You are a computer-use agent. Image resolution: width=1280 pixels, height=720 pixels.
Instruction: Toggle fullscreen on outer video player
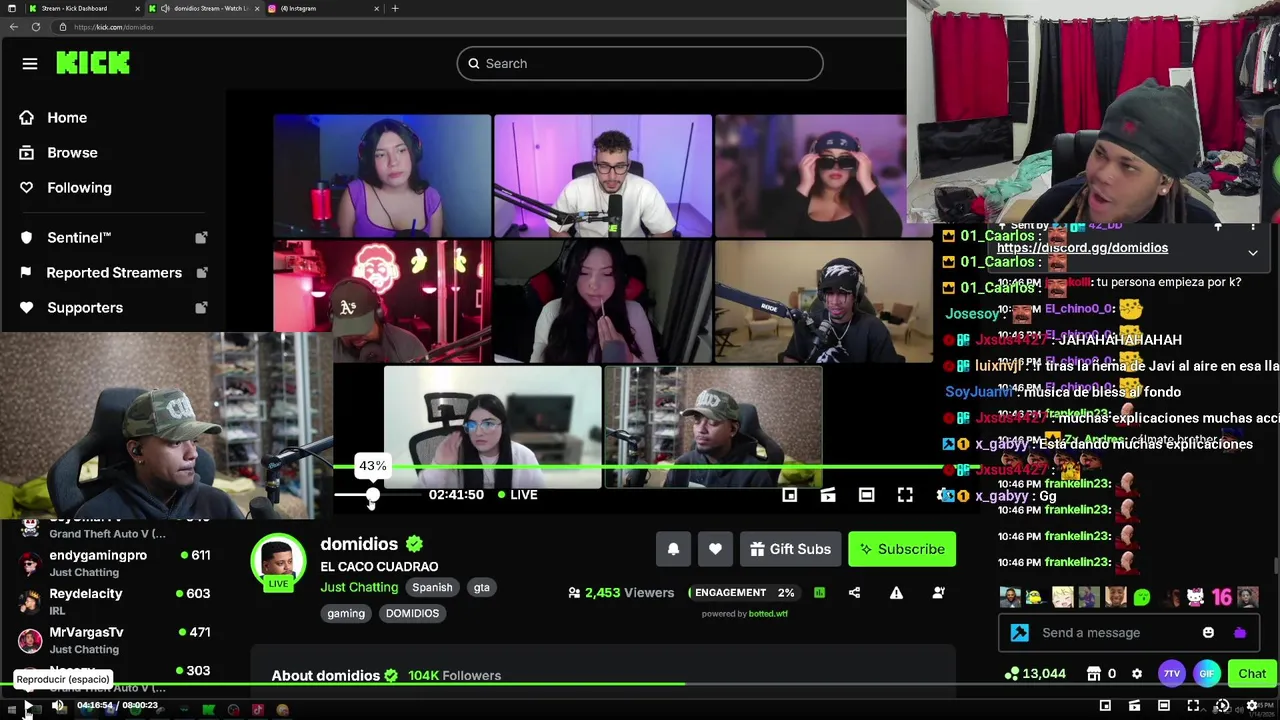1193,706
